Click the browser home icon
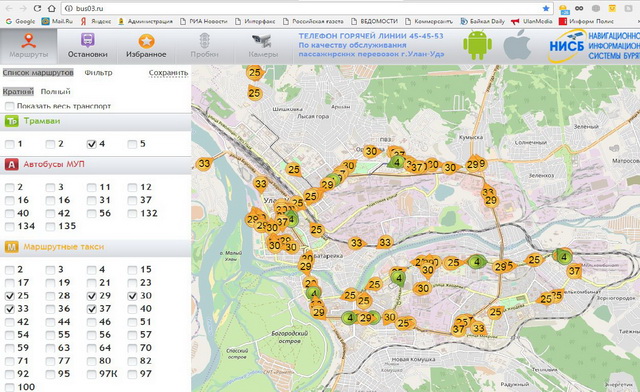 [x=51, y=8]
